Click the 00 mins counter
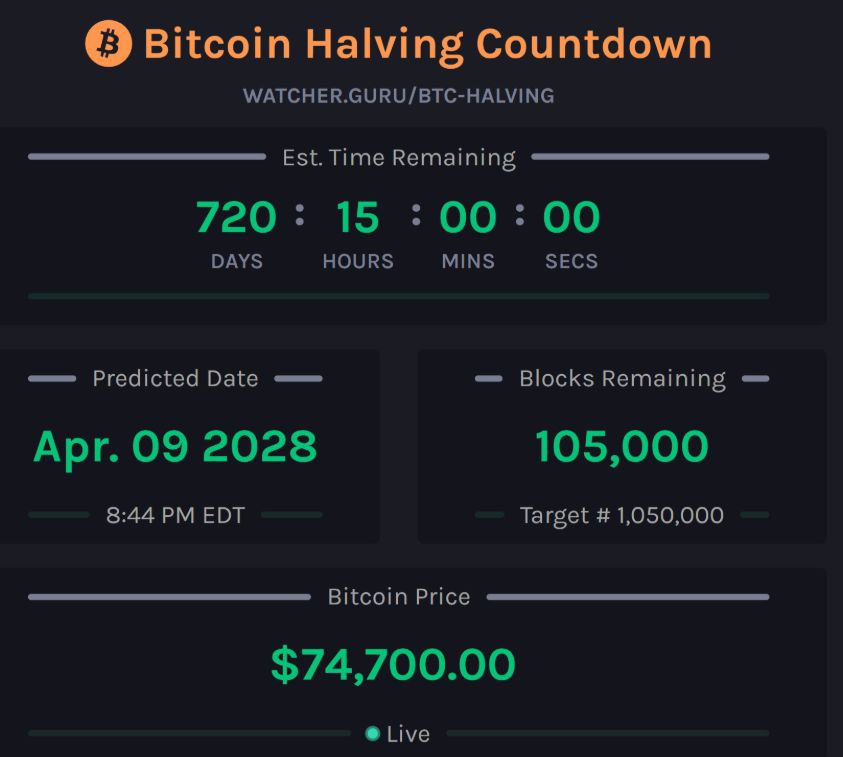Image resolution: width=843 pixels, height=757 pixels. [x=467, y=218]
